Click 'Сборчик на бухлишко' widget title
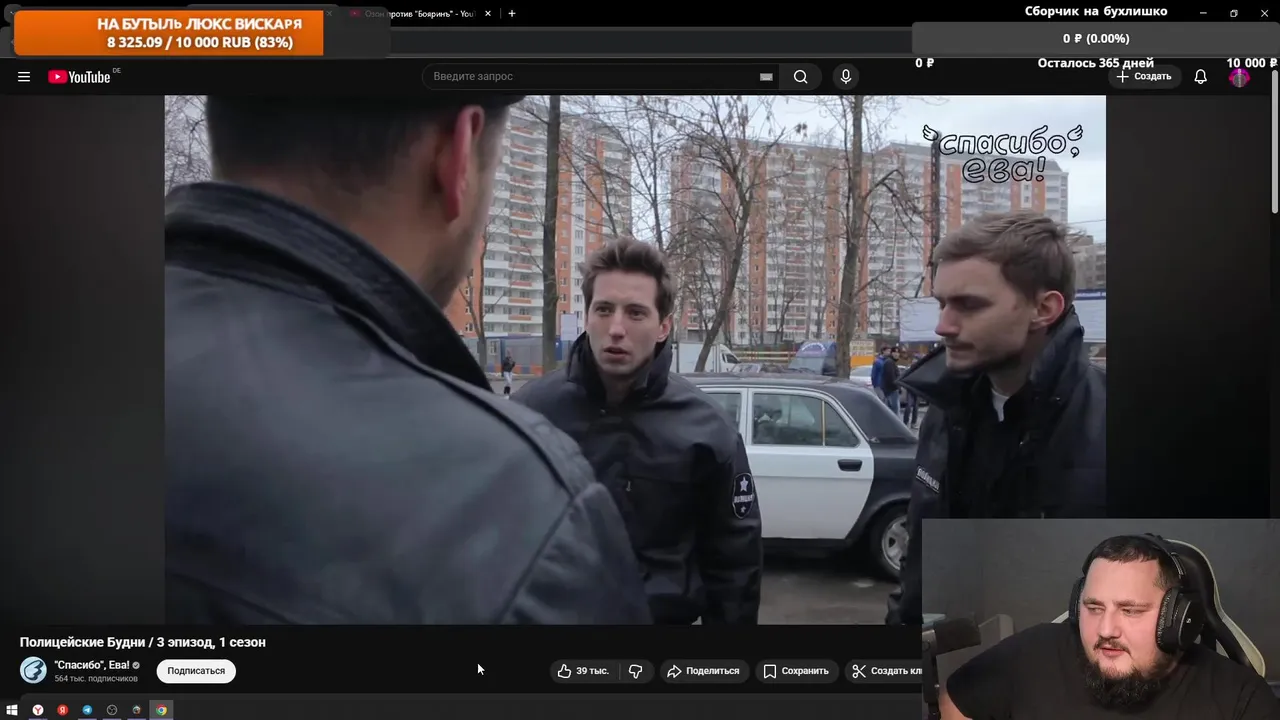 (1095, 12)
